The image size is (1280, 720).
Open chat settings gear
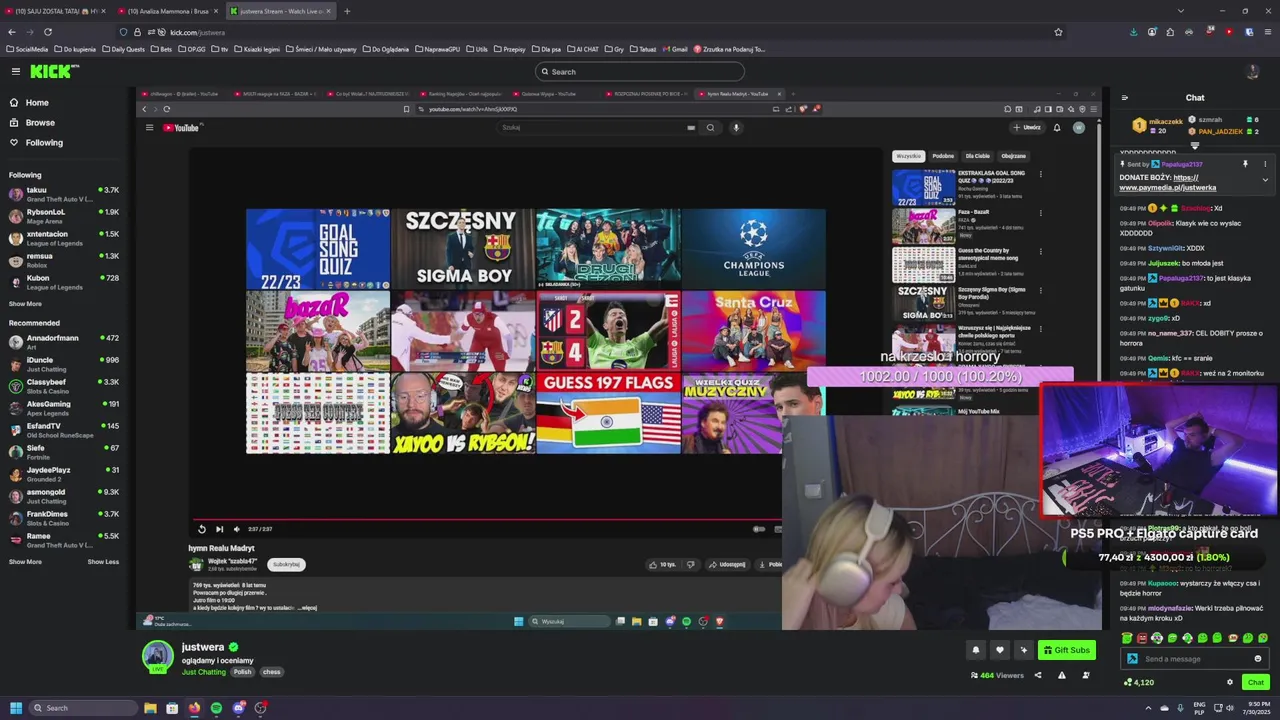pyautogui.click(x=1230, y=682)
